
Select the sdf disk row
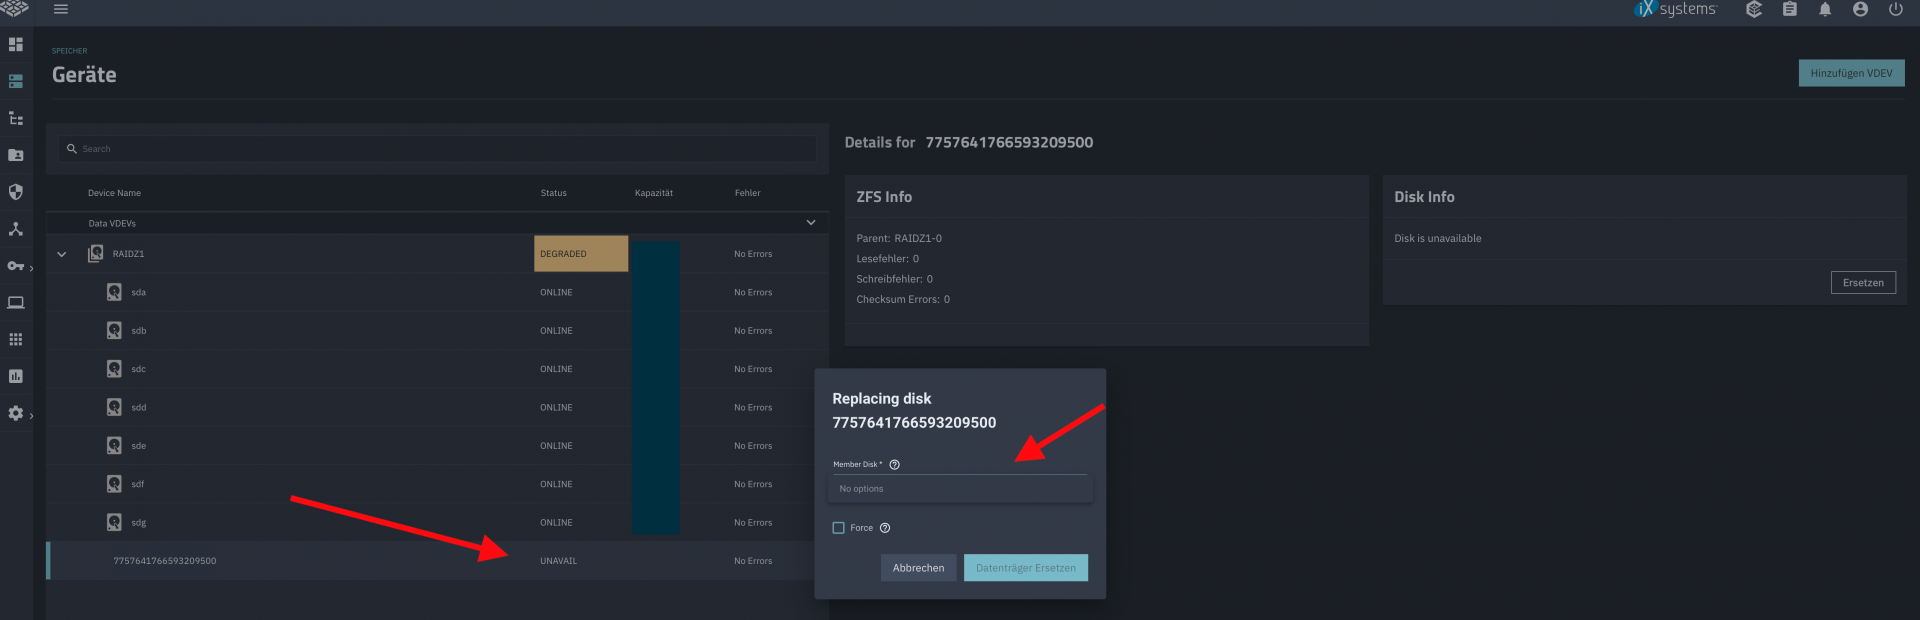point(437,484)
